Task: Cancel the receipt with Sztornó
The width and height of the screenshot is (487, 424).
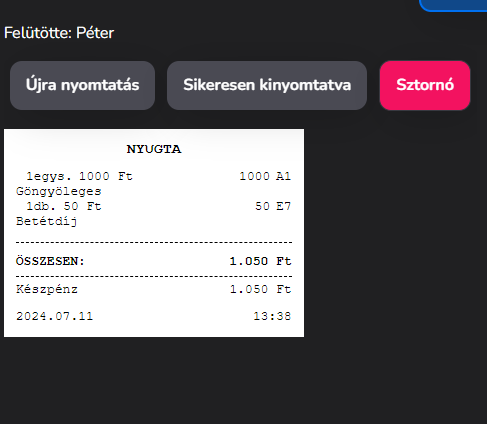Action: [425, 85]
